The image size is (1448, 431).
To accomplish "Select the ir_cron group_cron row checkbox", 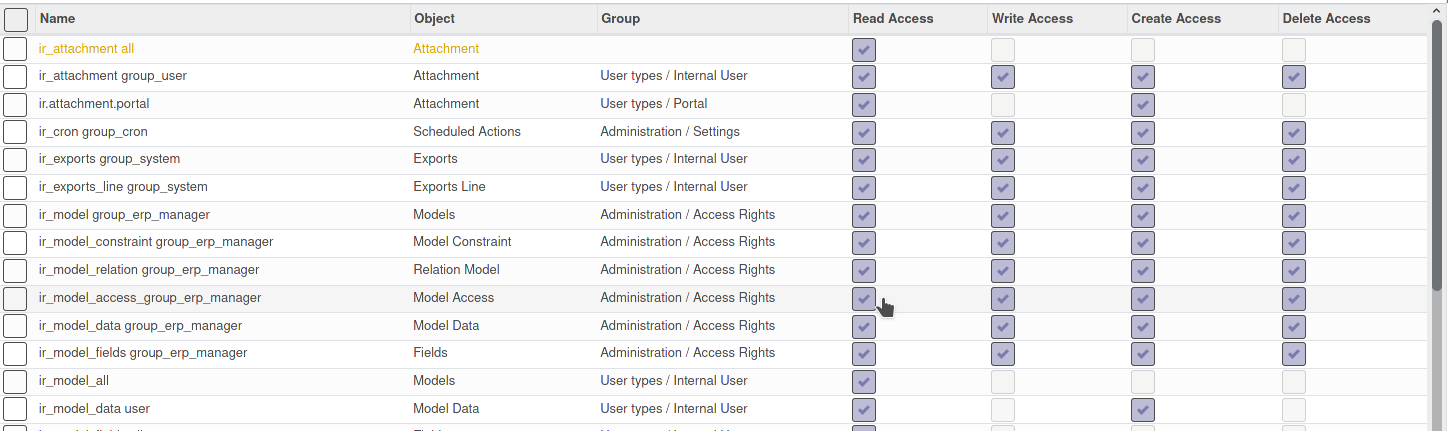I will click(x=15, y=132).
